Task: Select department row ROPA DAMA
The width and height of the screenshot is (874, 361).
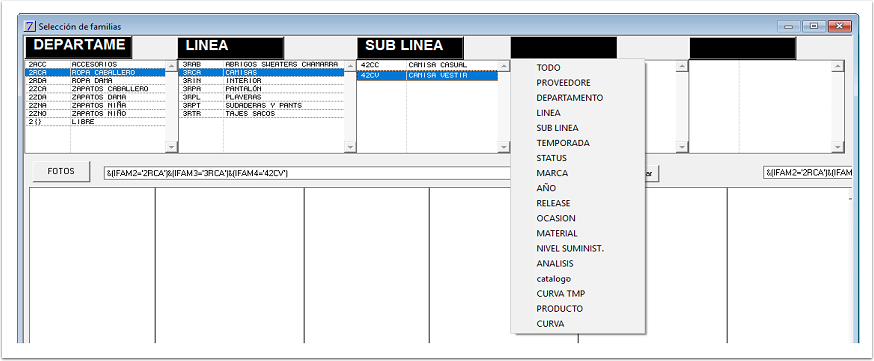Action: click(x=95, y=81)
